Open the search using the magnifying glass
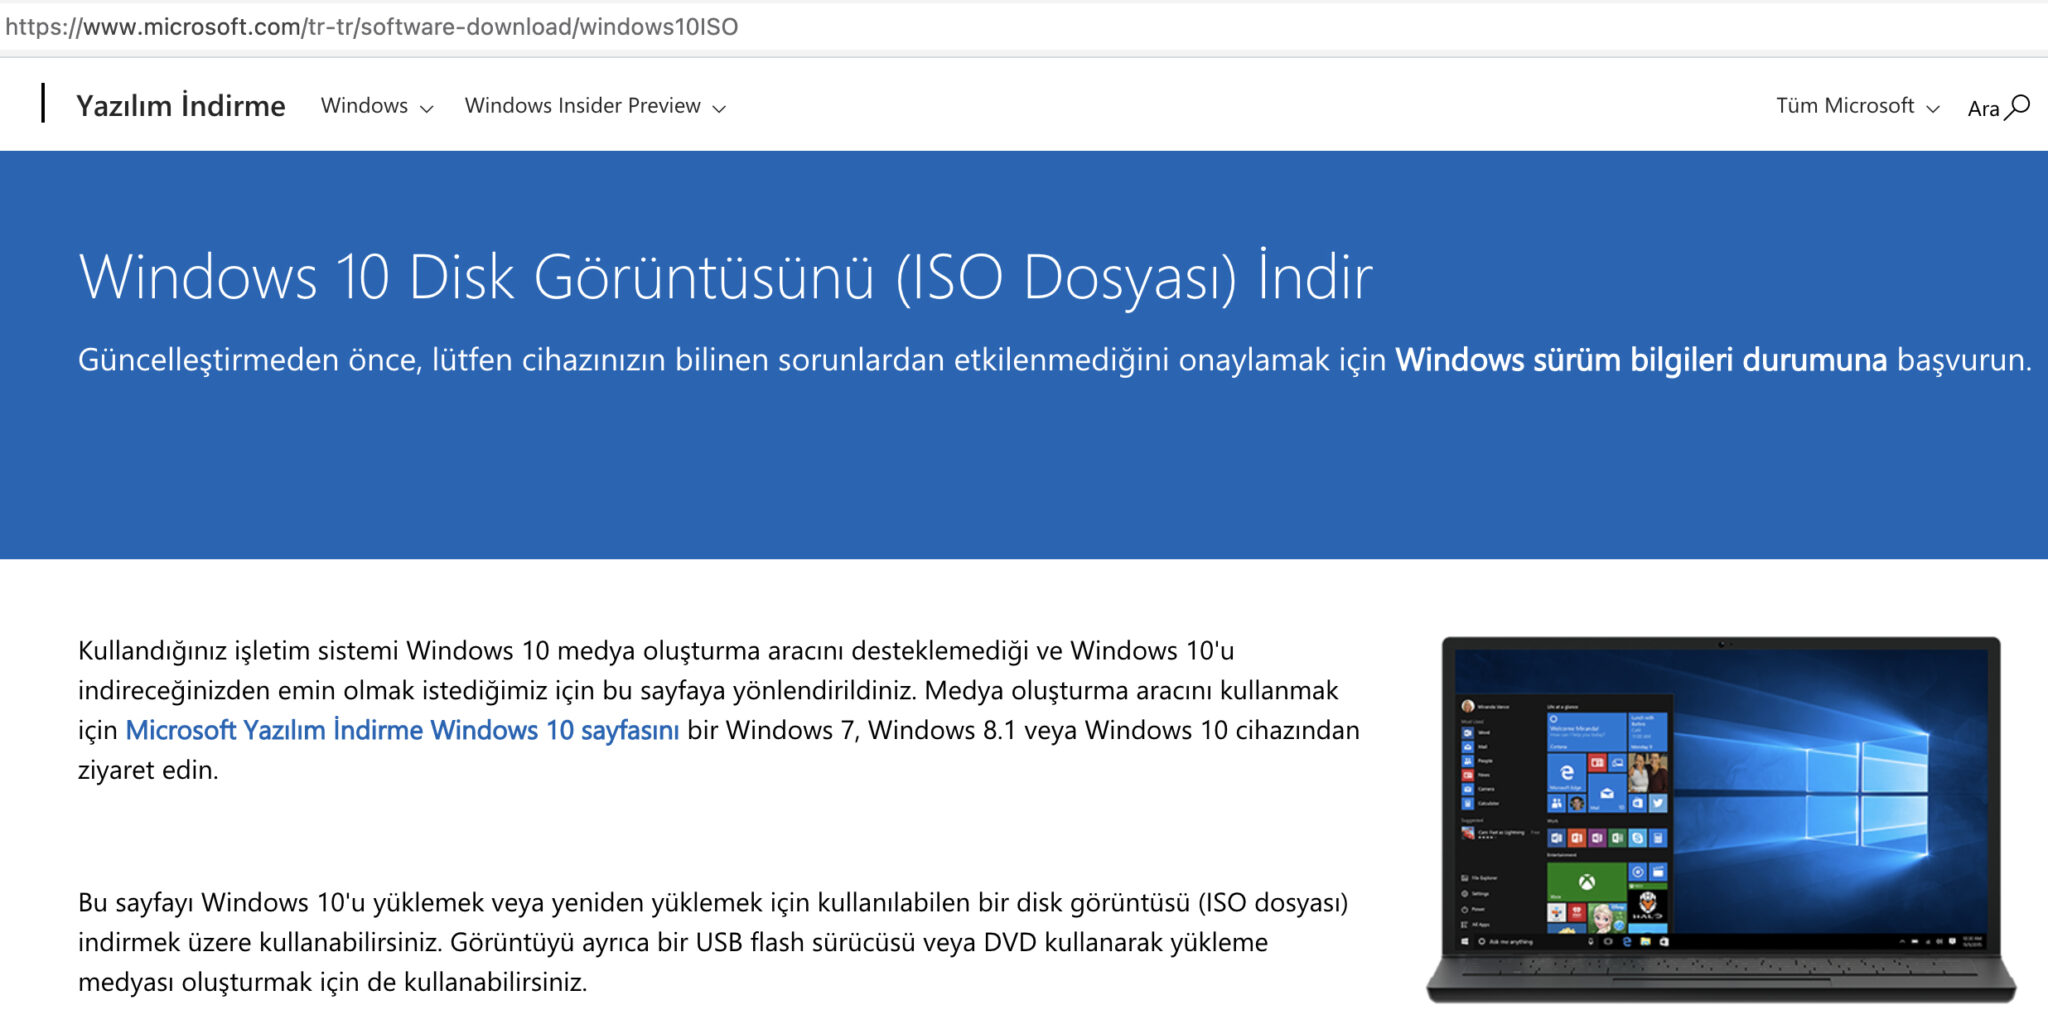This screenshot has height=1034, width=2048. click(2018, 107)
